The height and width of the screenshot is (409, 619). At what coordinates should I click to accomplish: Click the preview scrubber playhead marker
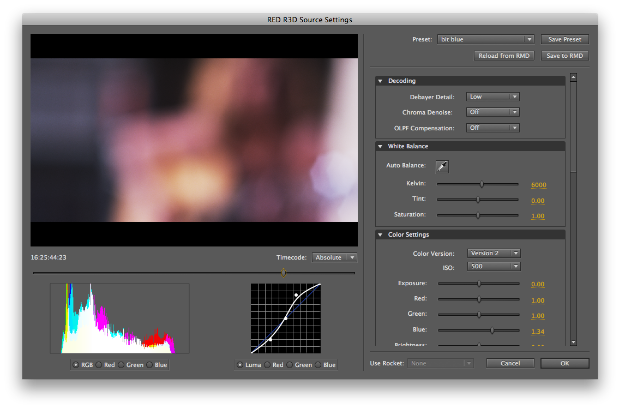click(x=283, y=272)
